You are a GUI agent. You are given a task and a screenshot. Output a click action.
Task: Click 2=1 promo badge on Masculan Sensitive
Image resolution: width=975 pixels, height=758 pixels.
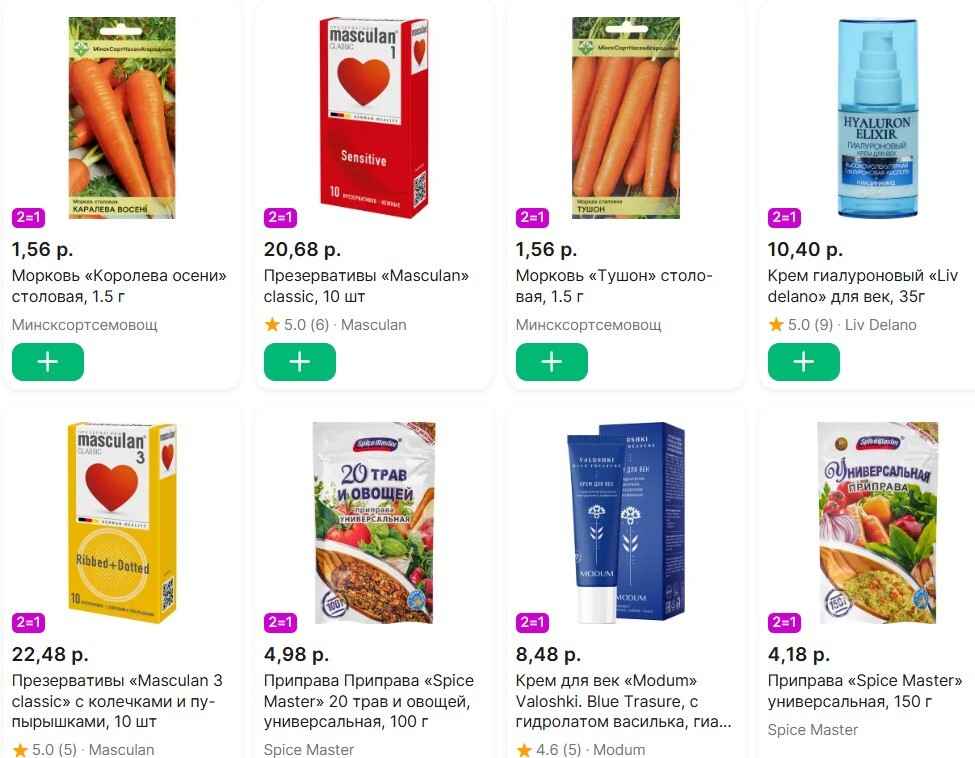pos(280,217)
